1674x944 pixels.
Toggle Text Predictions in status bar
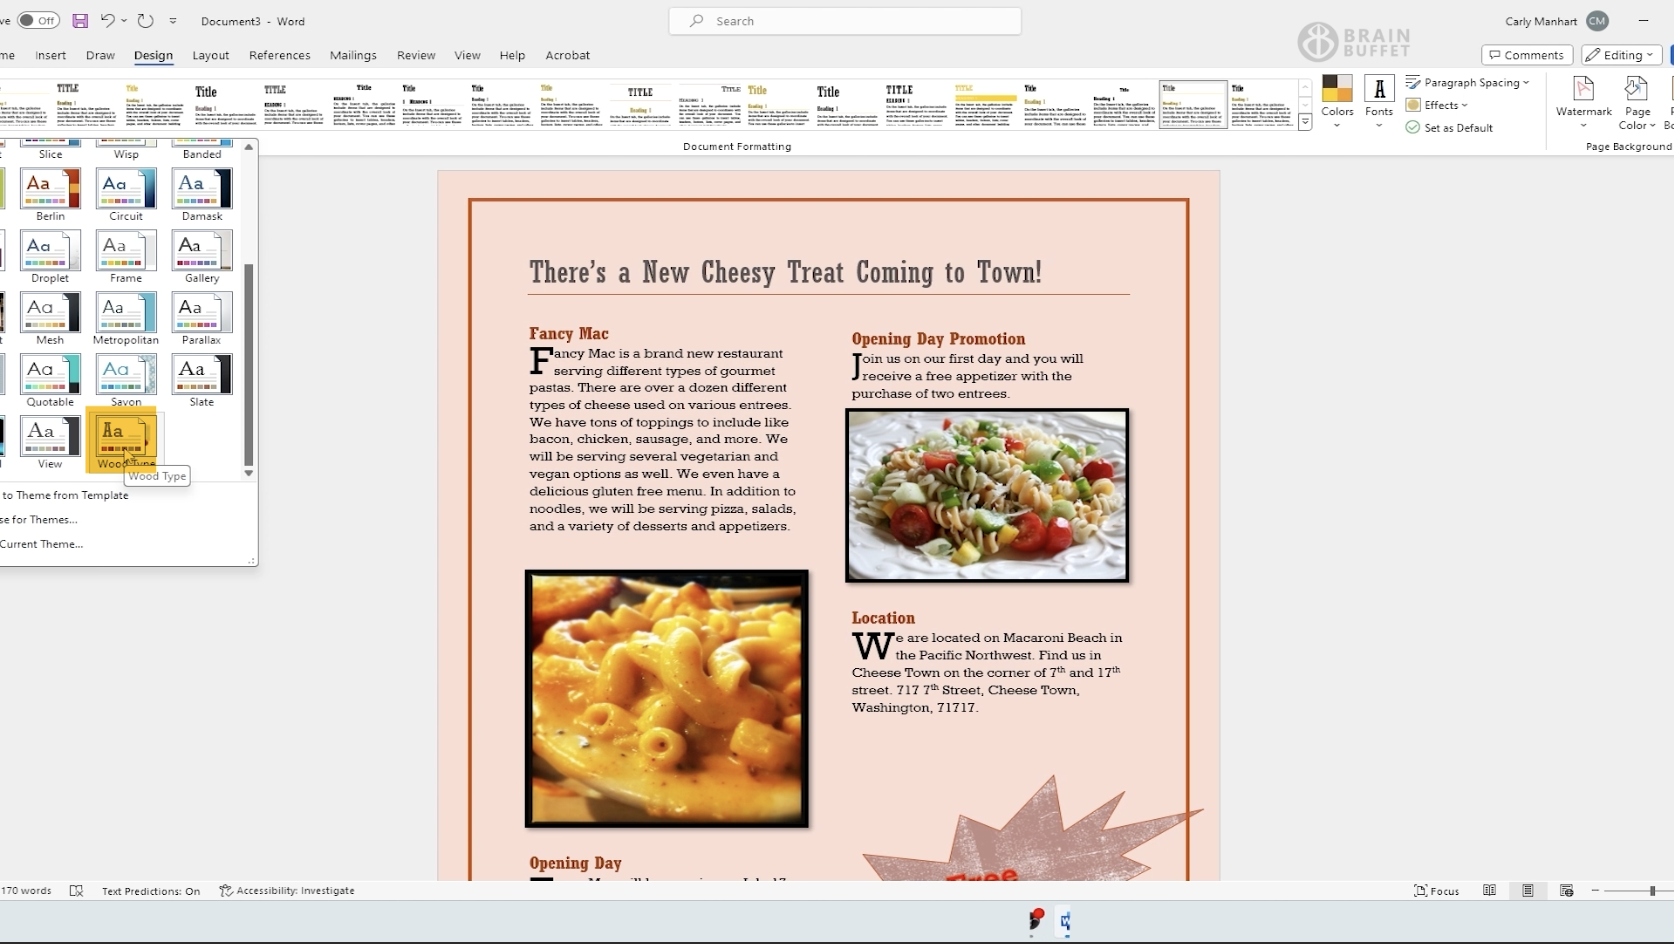[150, 891]
